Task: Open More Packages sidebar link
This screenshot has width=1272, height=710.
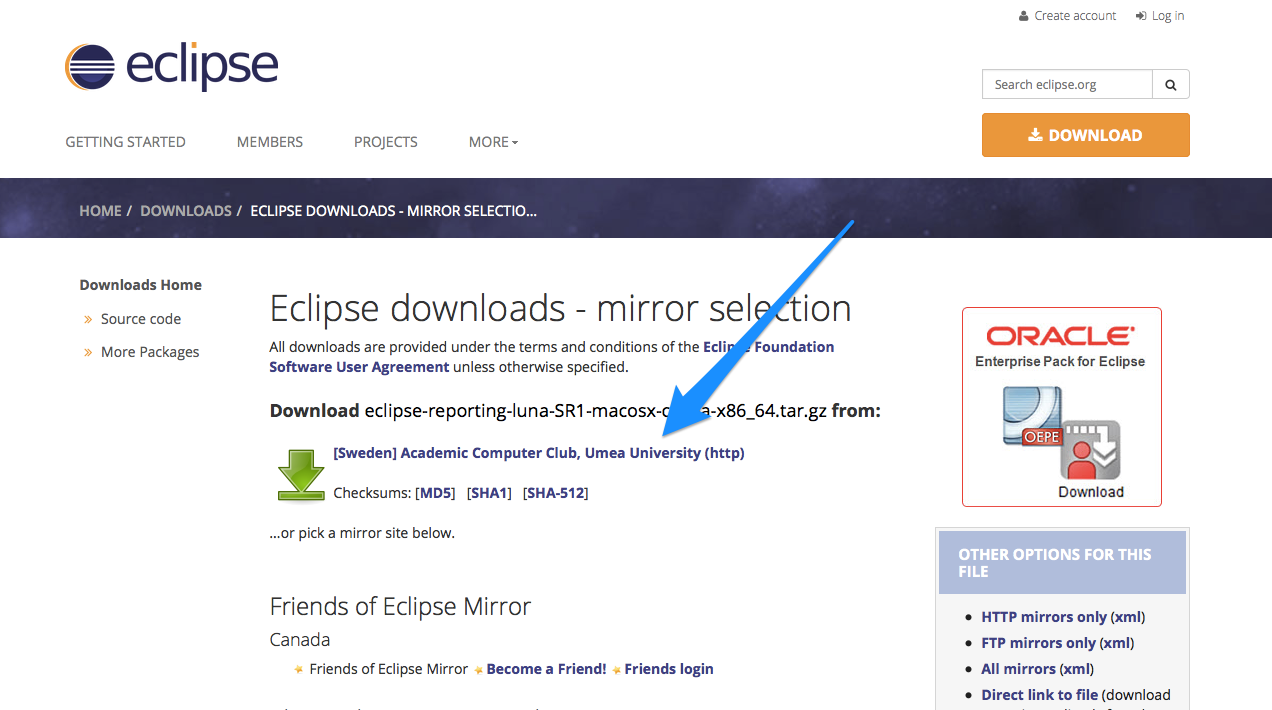Action: pos(150,352)
